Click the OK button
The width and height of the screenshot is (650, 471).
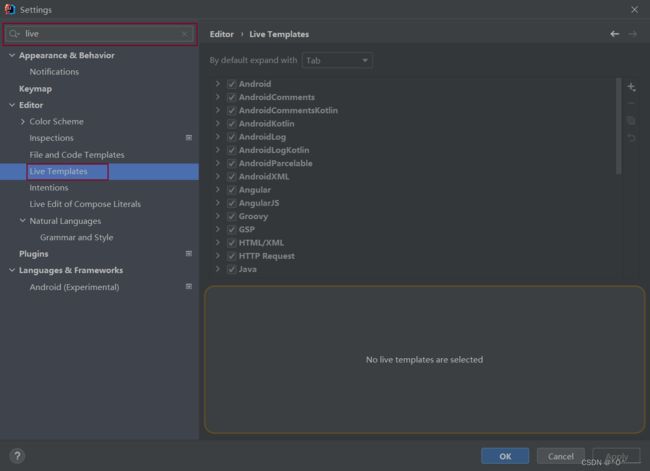tap(505, 456)
